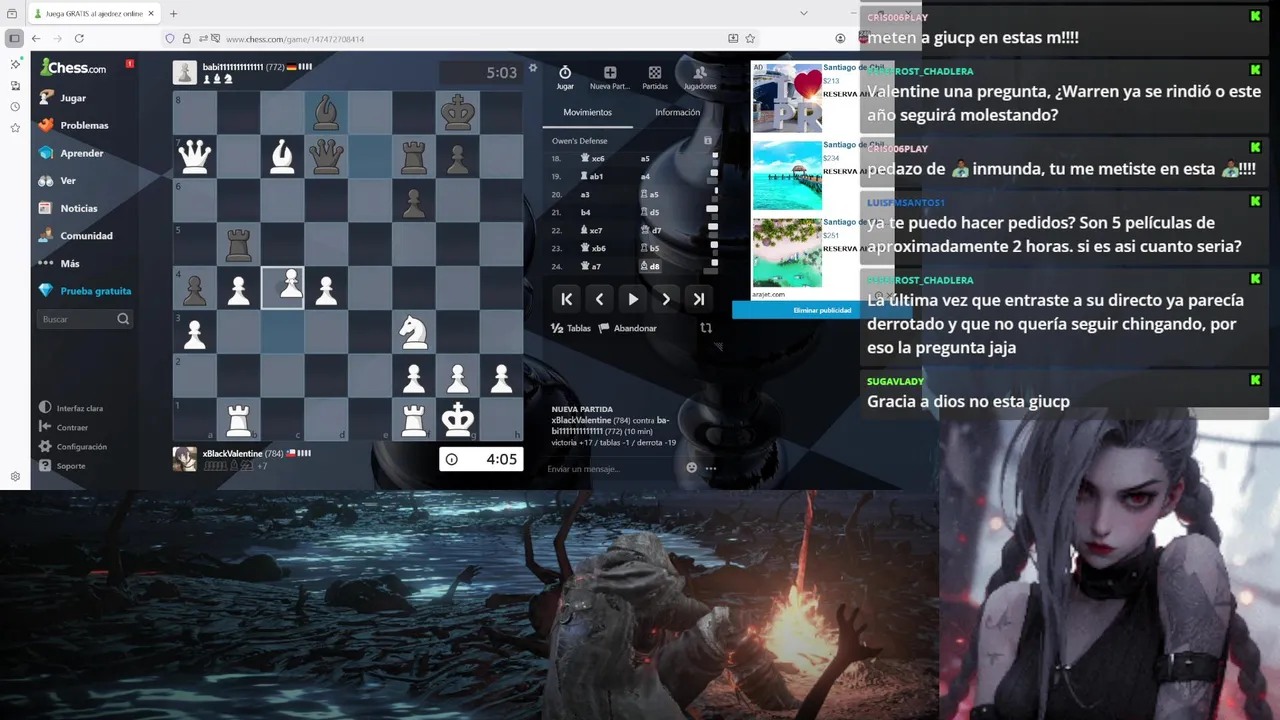Open Nueva Partida tab
Viewport: 1280px width, 720px height.
pyautogui.click(x=610, y=77)
